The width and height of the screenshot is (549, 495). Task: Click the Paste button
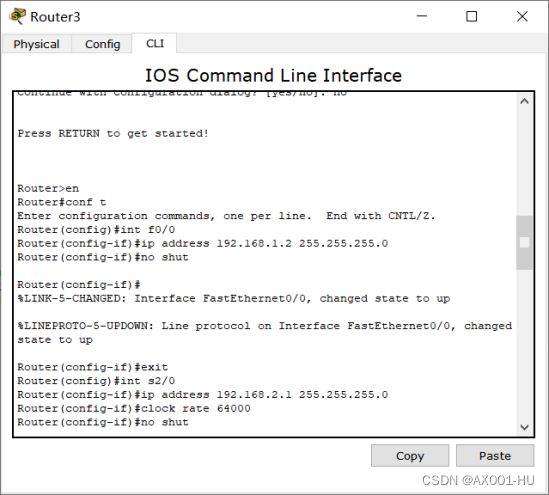(495, 455)
